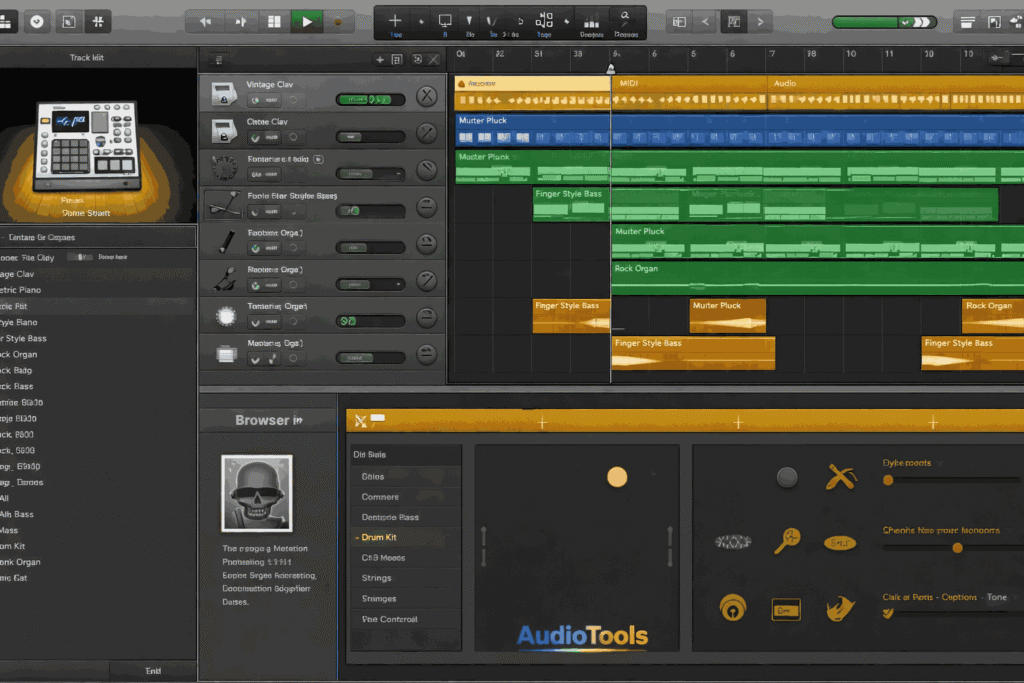
Task: Expand the Strings category in the patch list
Action: [380, 578]
